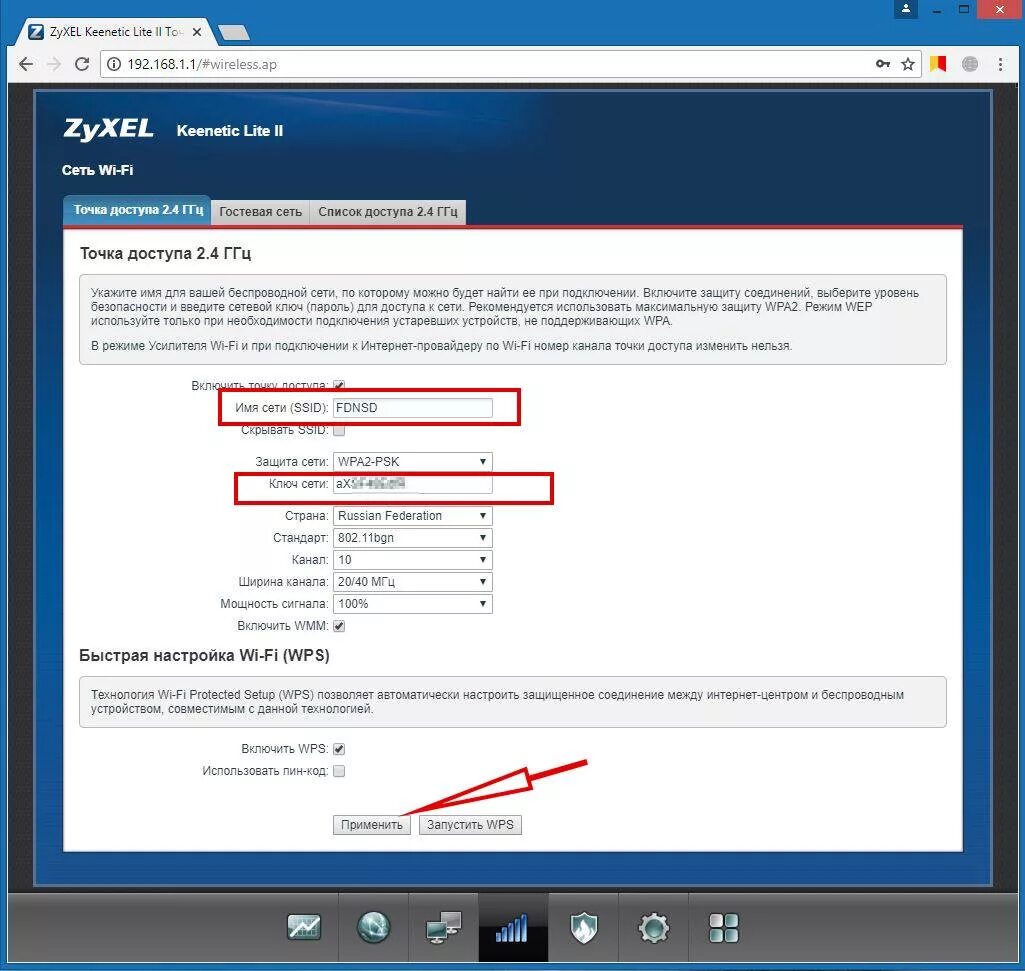The width and height of the screenshot is (1025, 971).
Task: Click the saved password key icon
Action: point(882,63)
